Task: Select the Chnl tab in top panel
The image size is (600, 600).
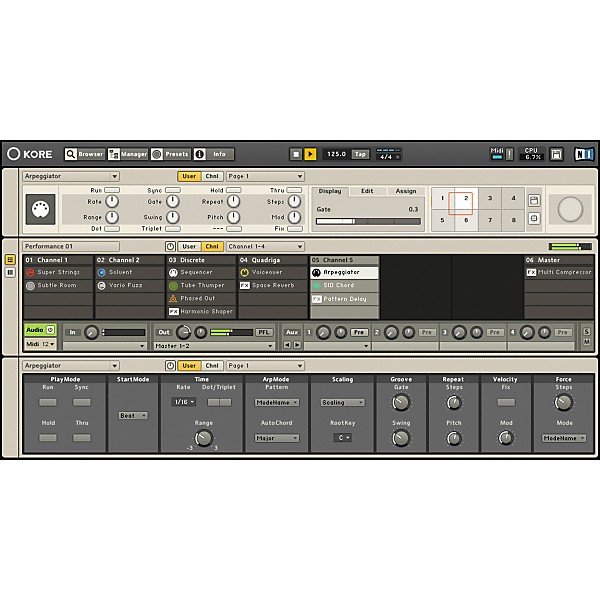Action: point(212,176)
